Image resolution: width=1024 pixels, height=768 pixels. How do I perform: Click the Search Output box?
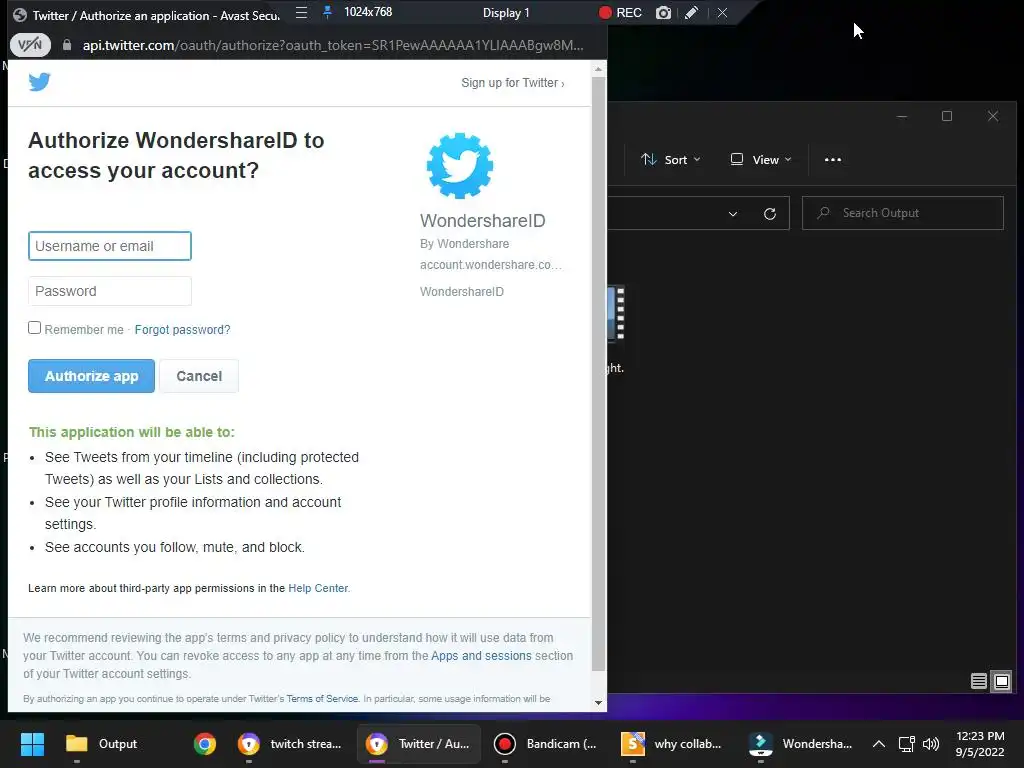(903, 213)
